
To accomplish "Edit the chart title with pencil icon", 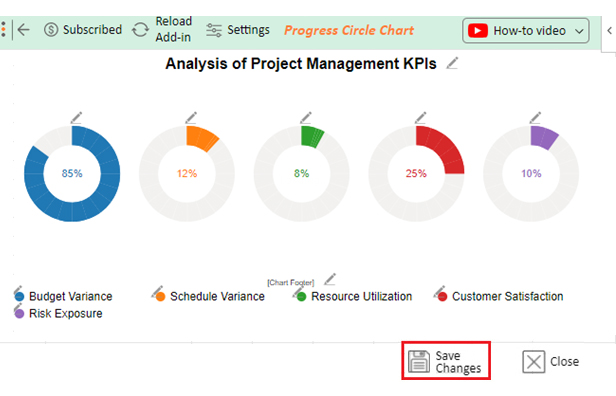I will 452,63.
